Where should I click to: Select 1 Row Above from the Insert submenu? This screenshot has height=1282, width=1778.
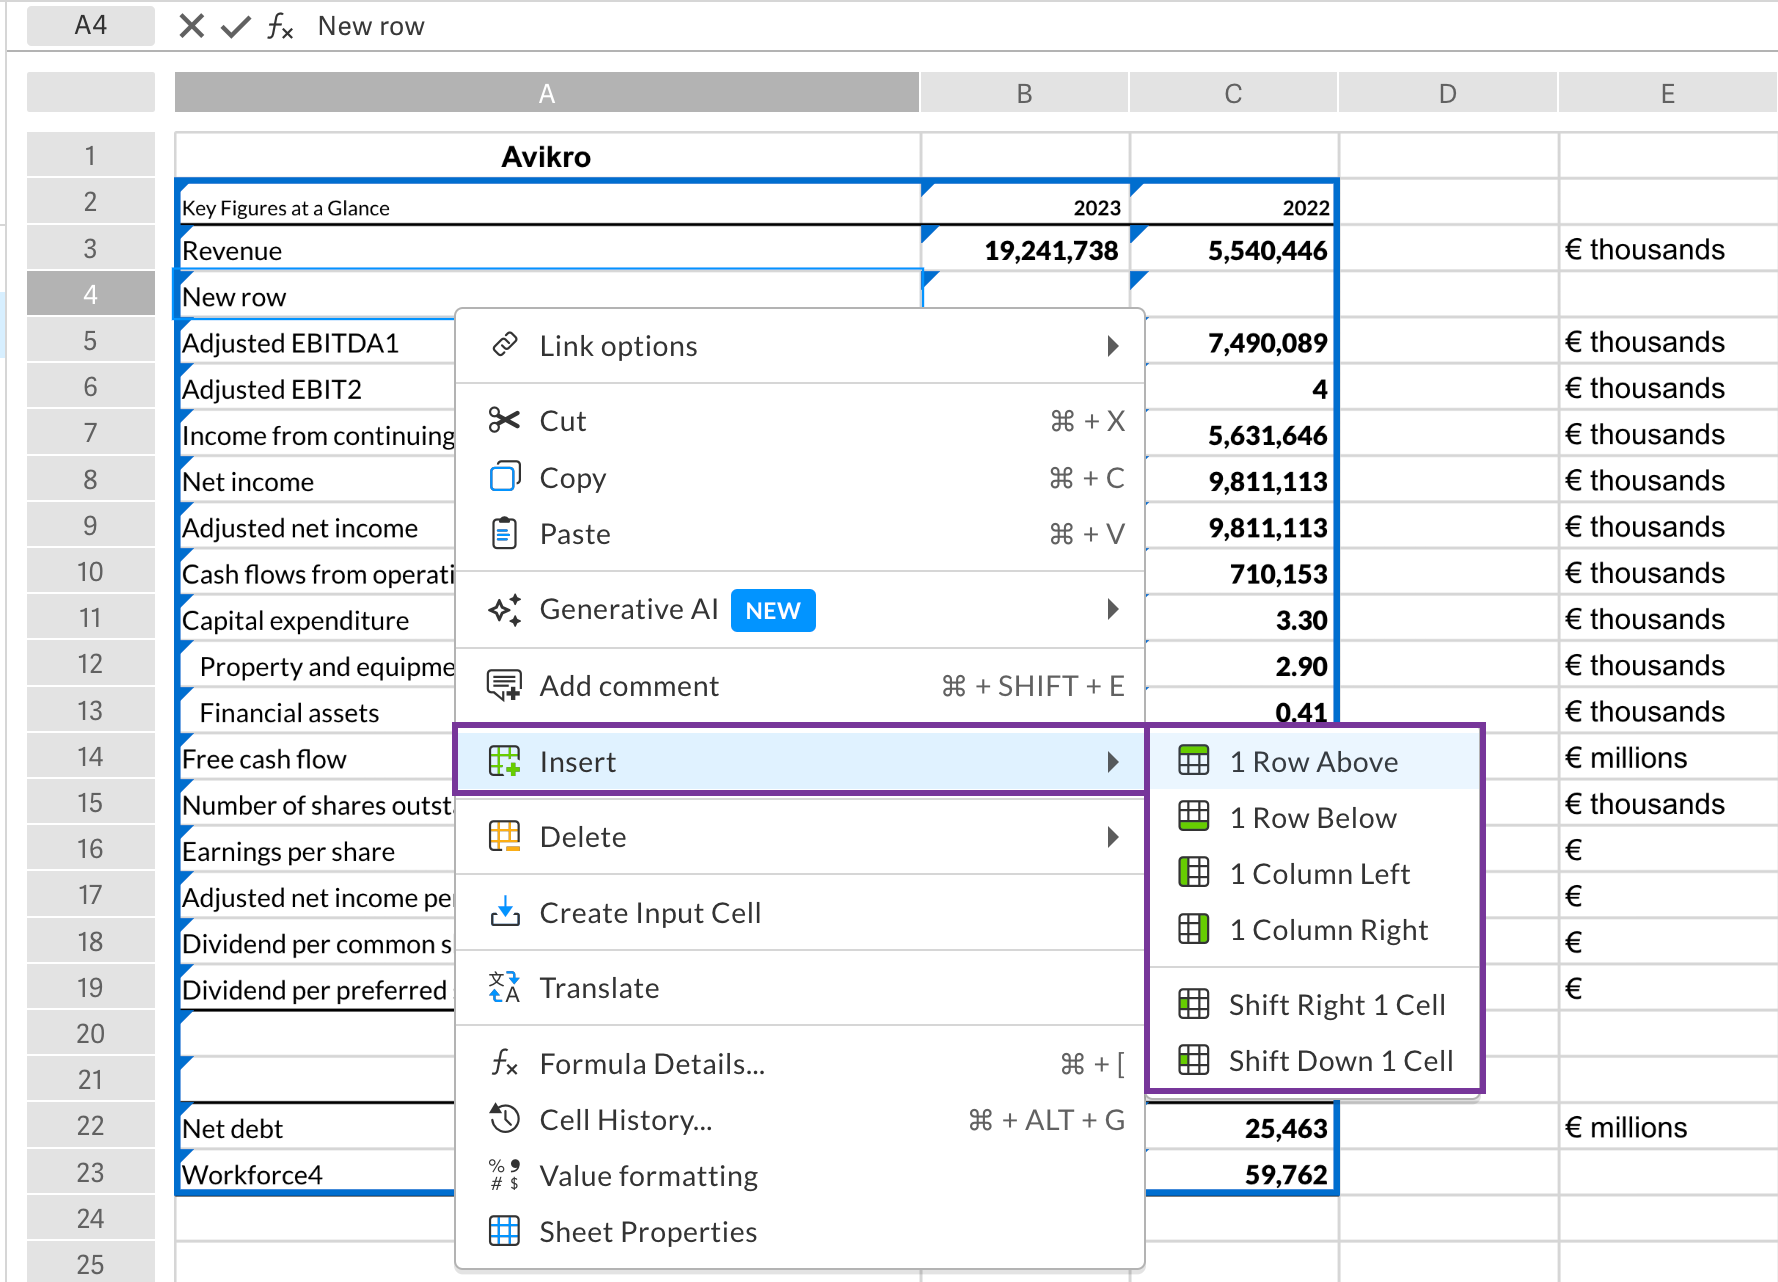point(1313,761)
